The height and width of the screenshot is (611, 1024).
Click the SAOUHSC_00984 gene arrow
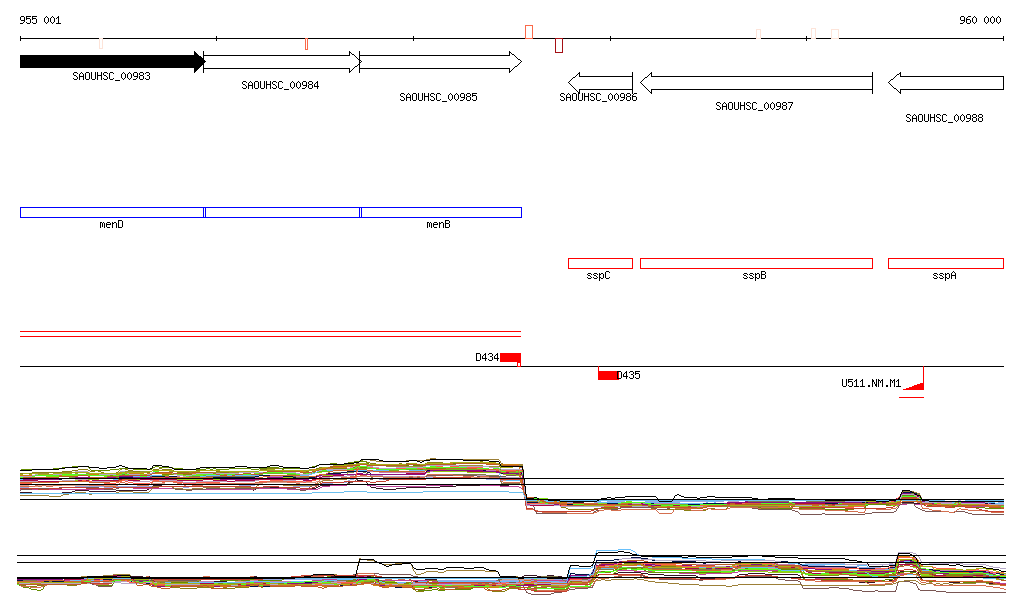pos(282,62)
